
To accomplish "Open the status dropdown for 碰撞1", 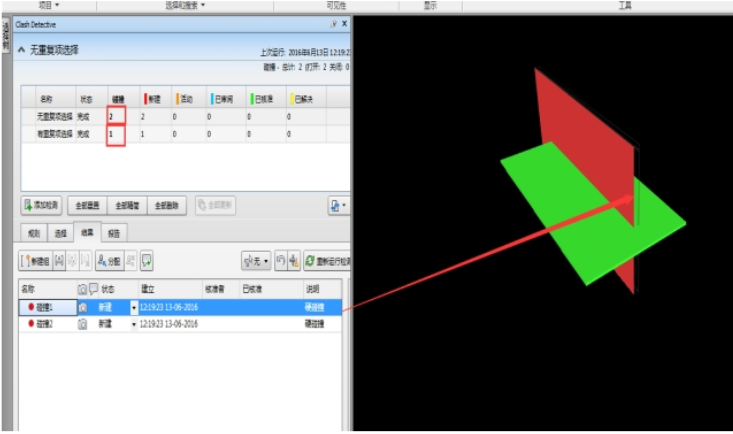I will [134, 307].
